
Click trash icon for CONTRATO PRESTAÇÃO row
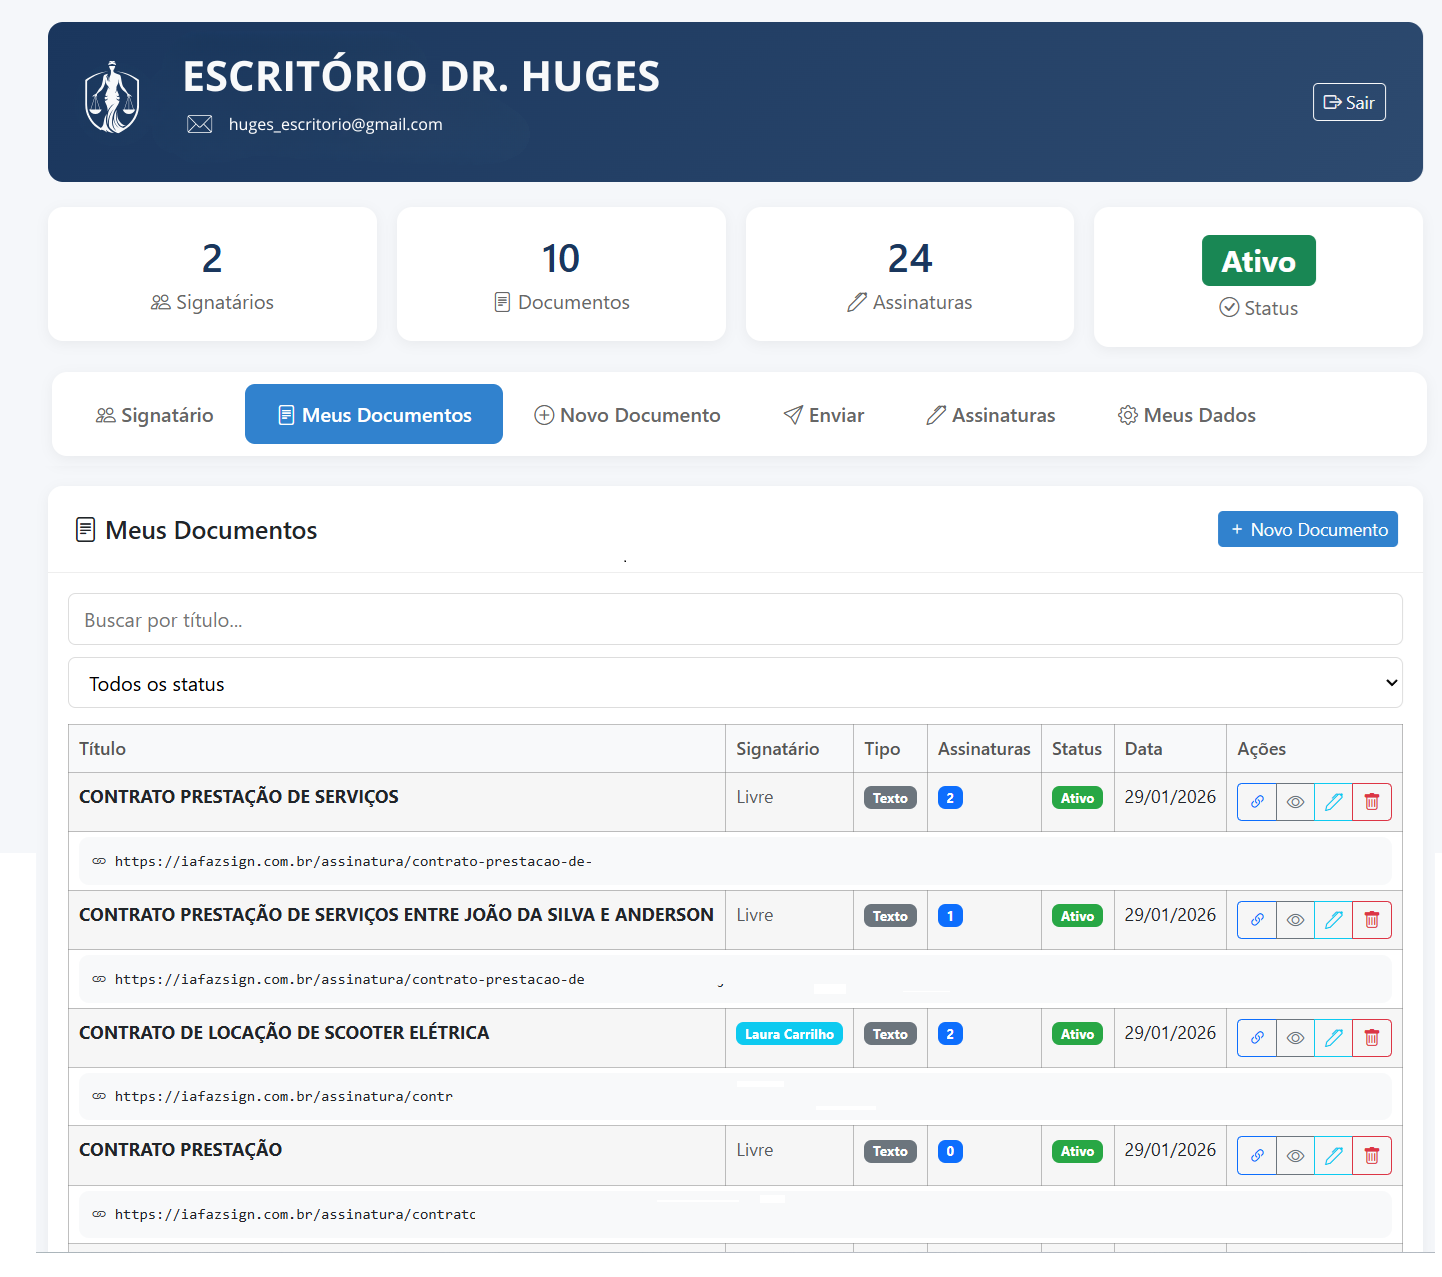(1371, 1156)
